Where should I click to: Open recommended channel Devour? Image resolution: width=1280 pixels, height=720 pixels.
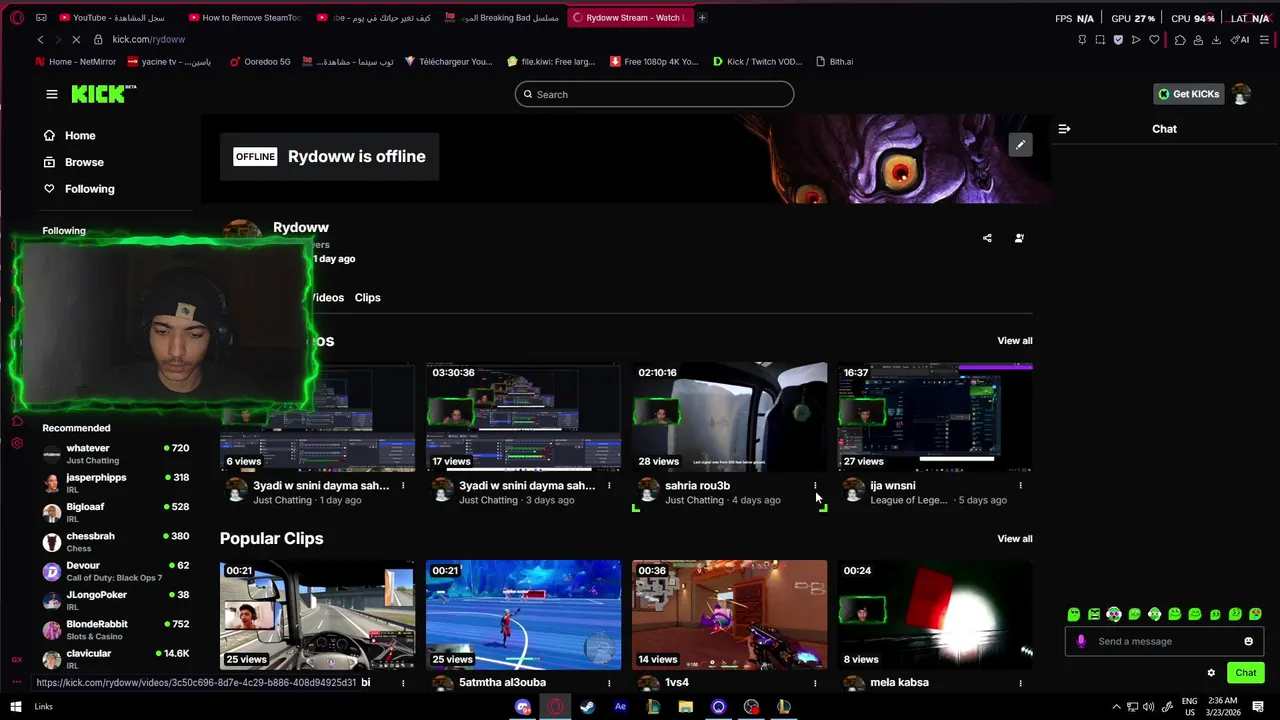pos(115,571)
